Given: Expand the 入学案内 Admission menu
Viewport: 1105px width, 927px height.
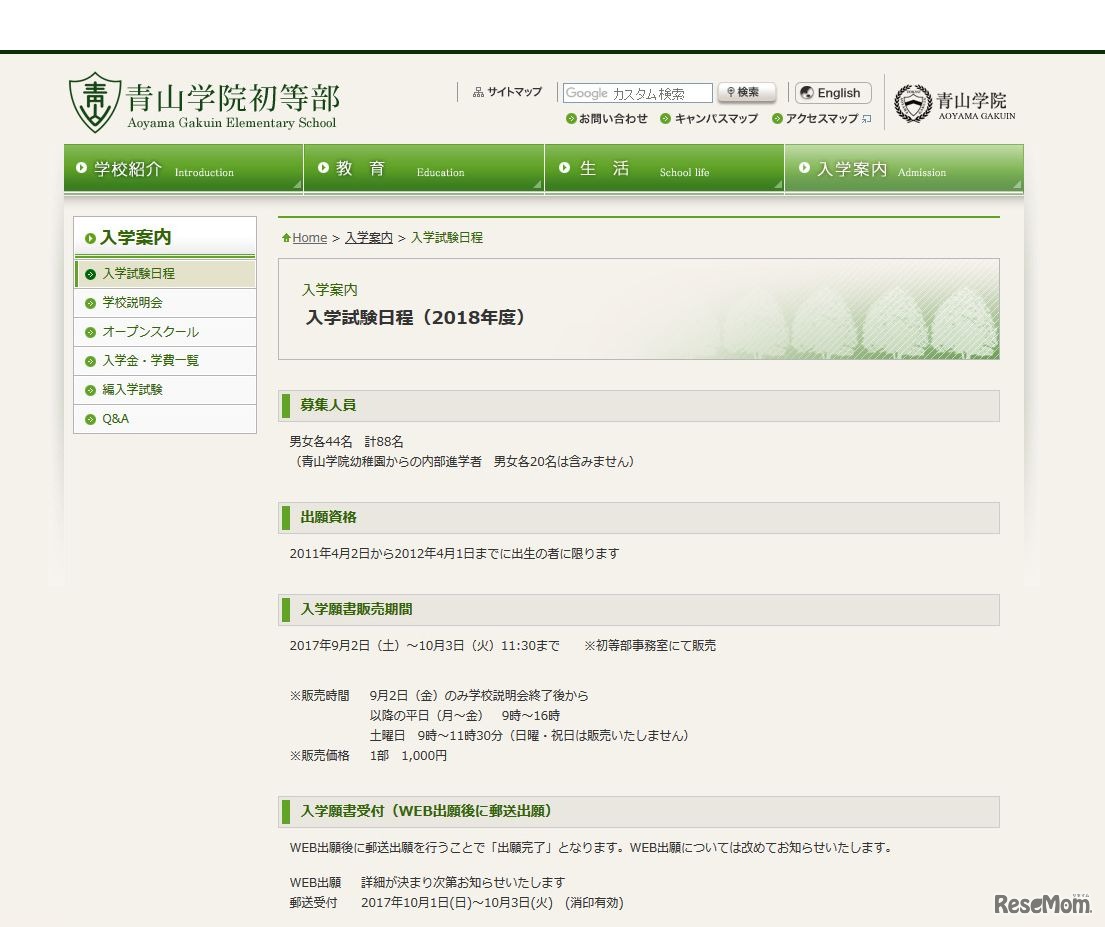Looking at the screenshot, I should pyautogui.click(x=903, y=169).
